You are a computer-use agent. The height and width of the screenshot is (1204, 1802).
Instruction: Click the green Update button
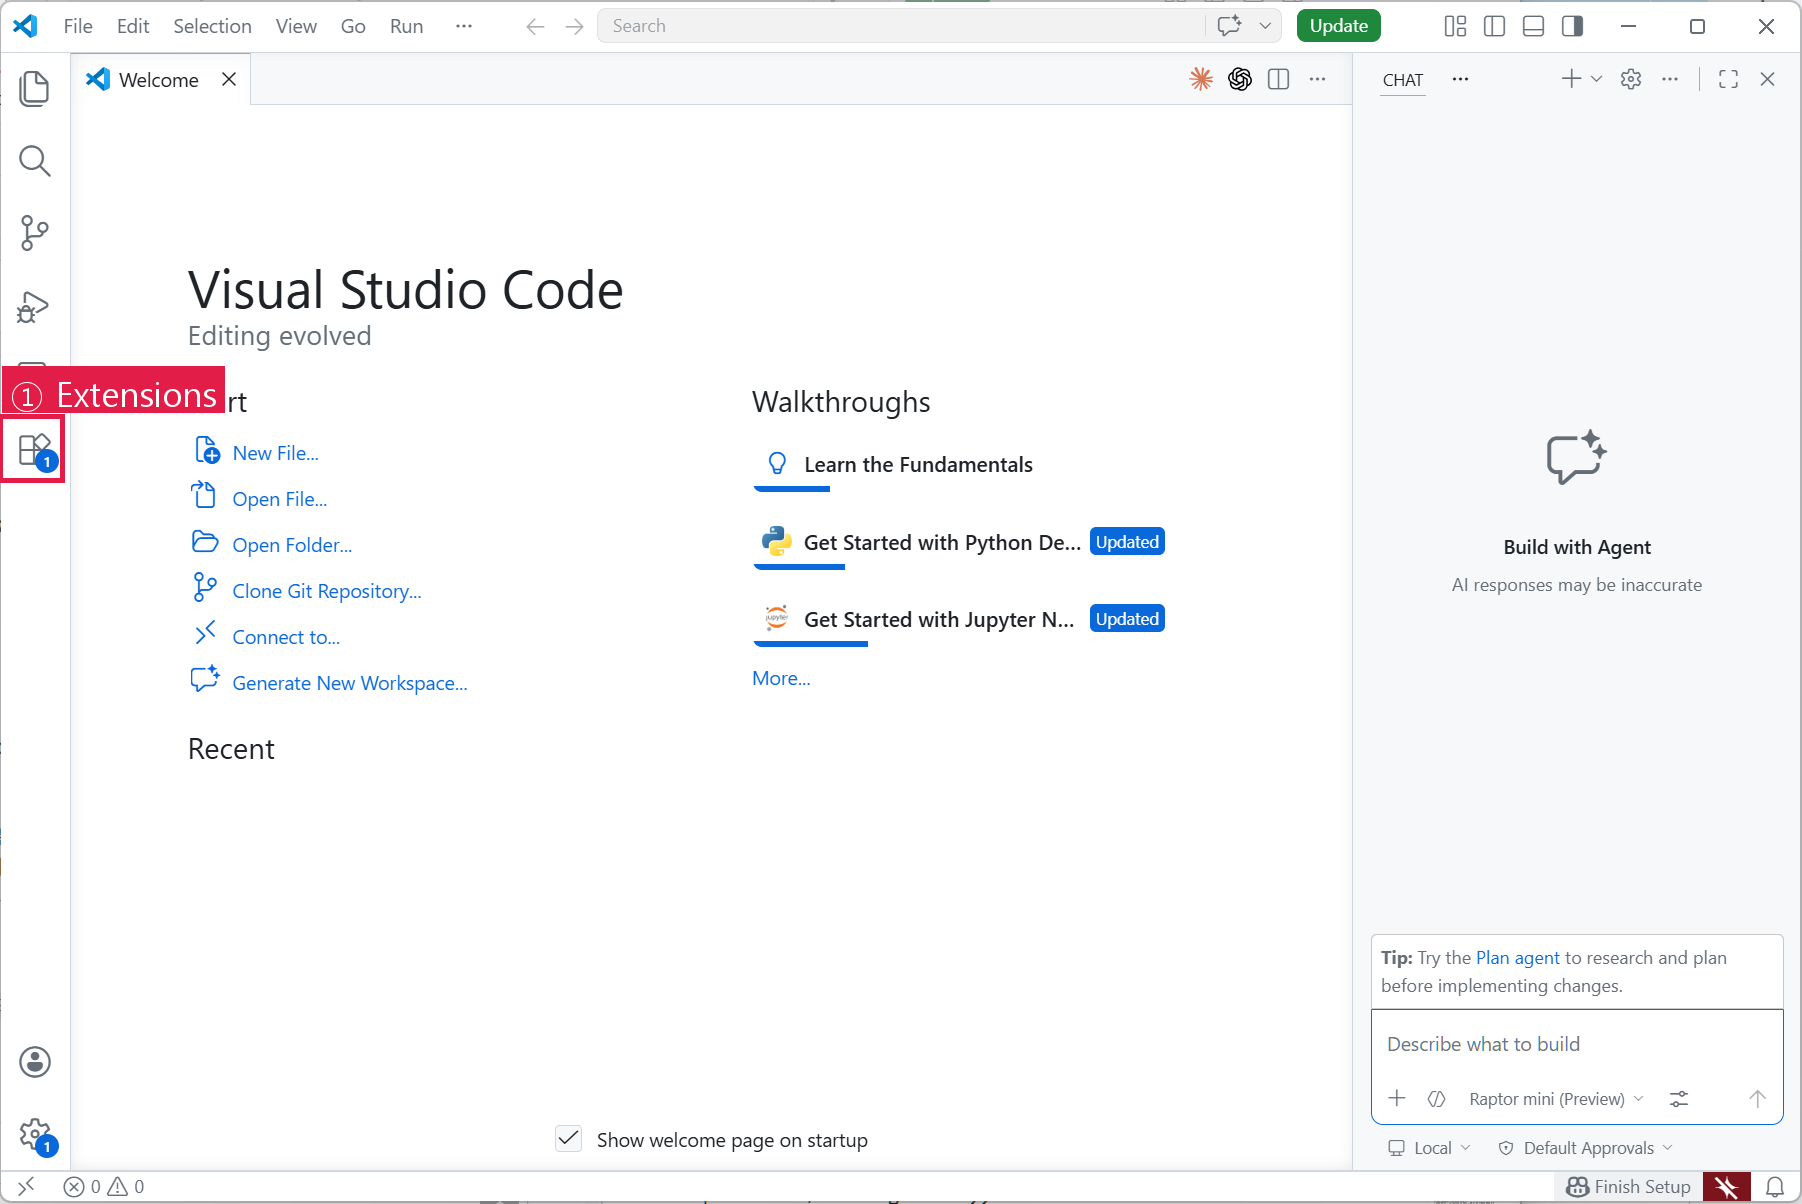click(1338, 26)
